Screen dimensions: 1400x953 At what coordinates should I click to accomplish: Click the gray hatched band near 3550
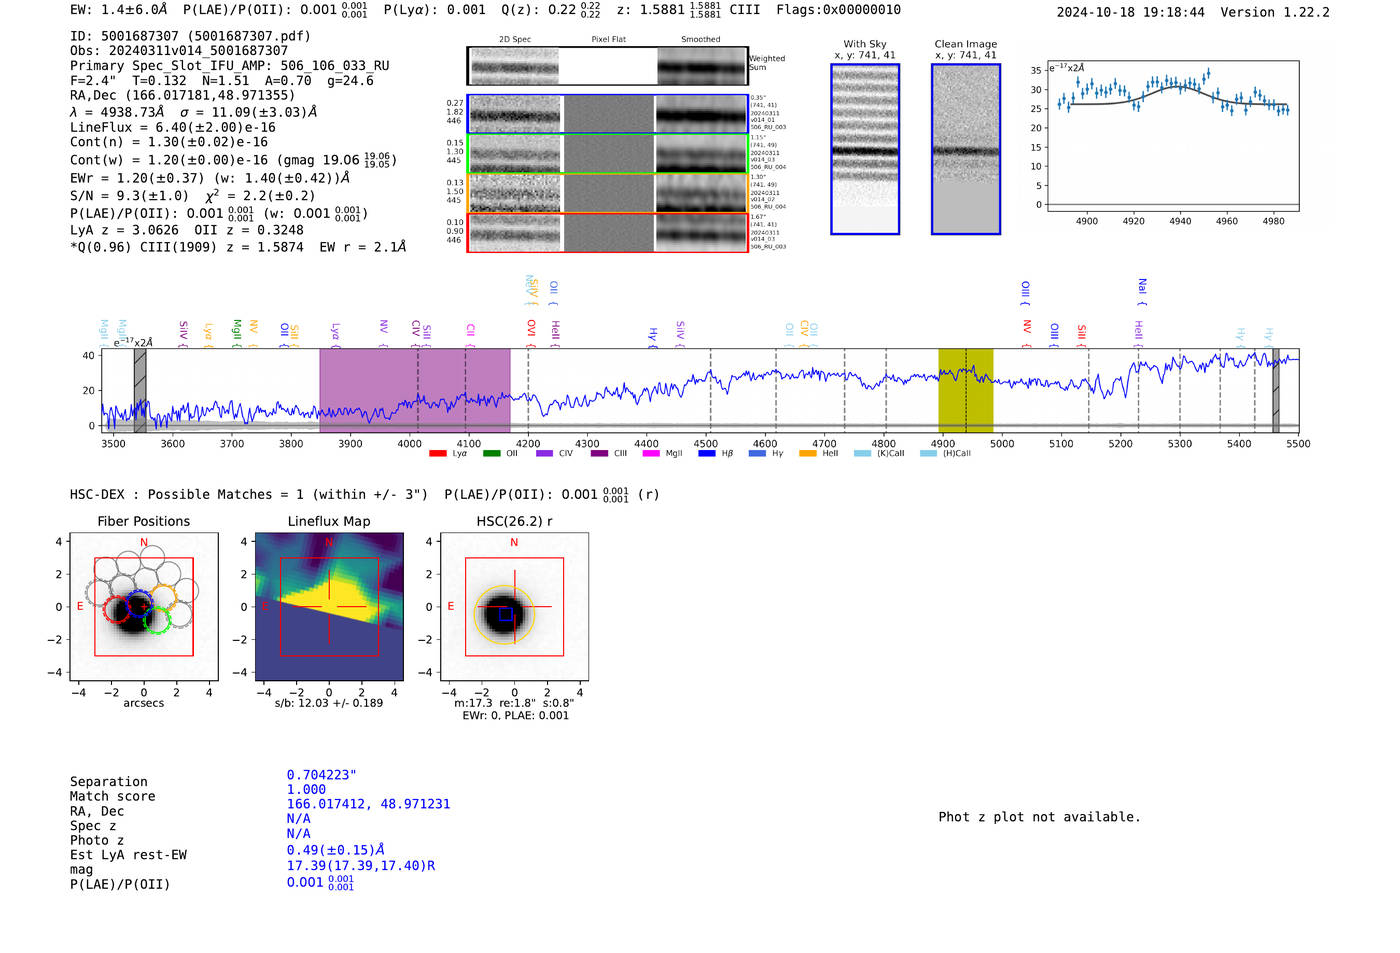[x=140, y=391]
